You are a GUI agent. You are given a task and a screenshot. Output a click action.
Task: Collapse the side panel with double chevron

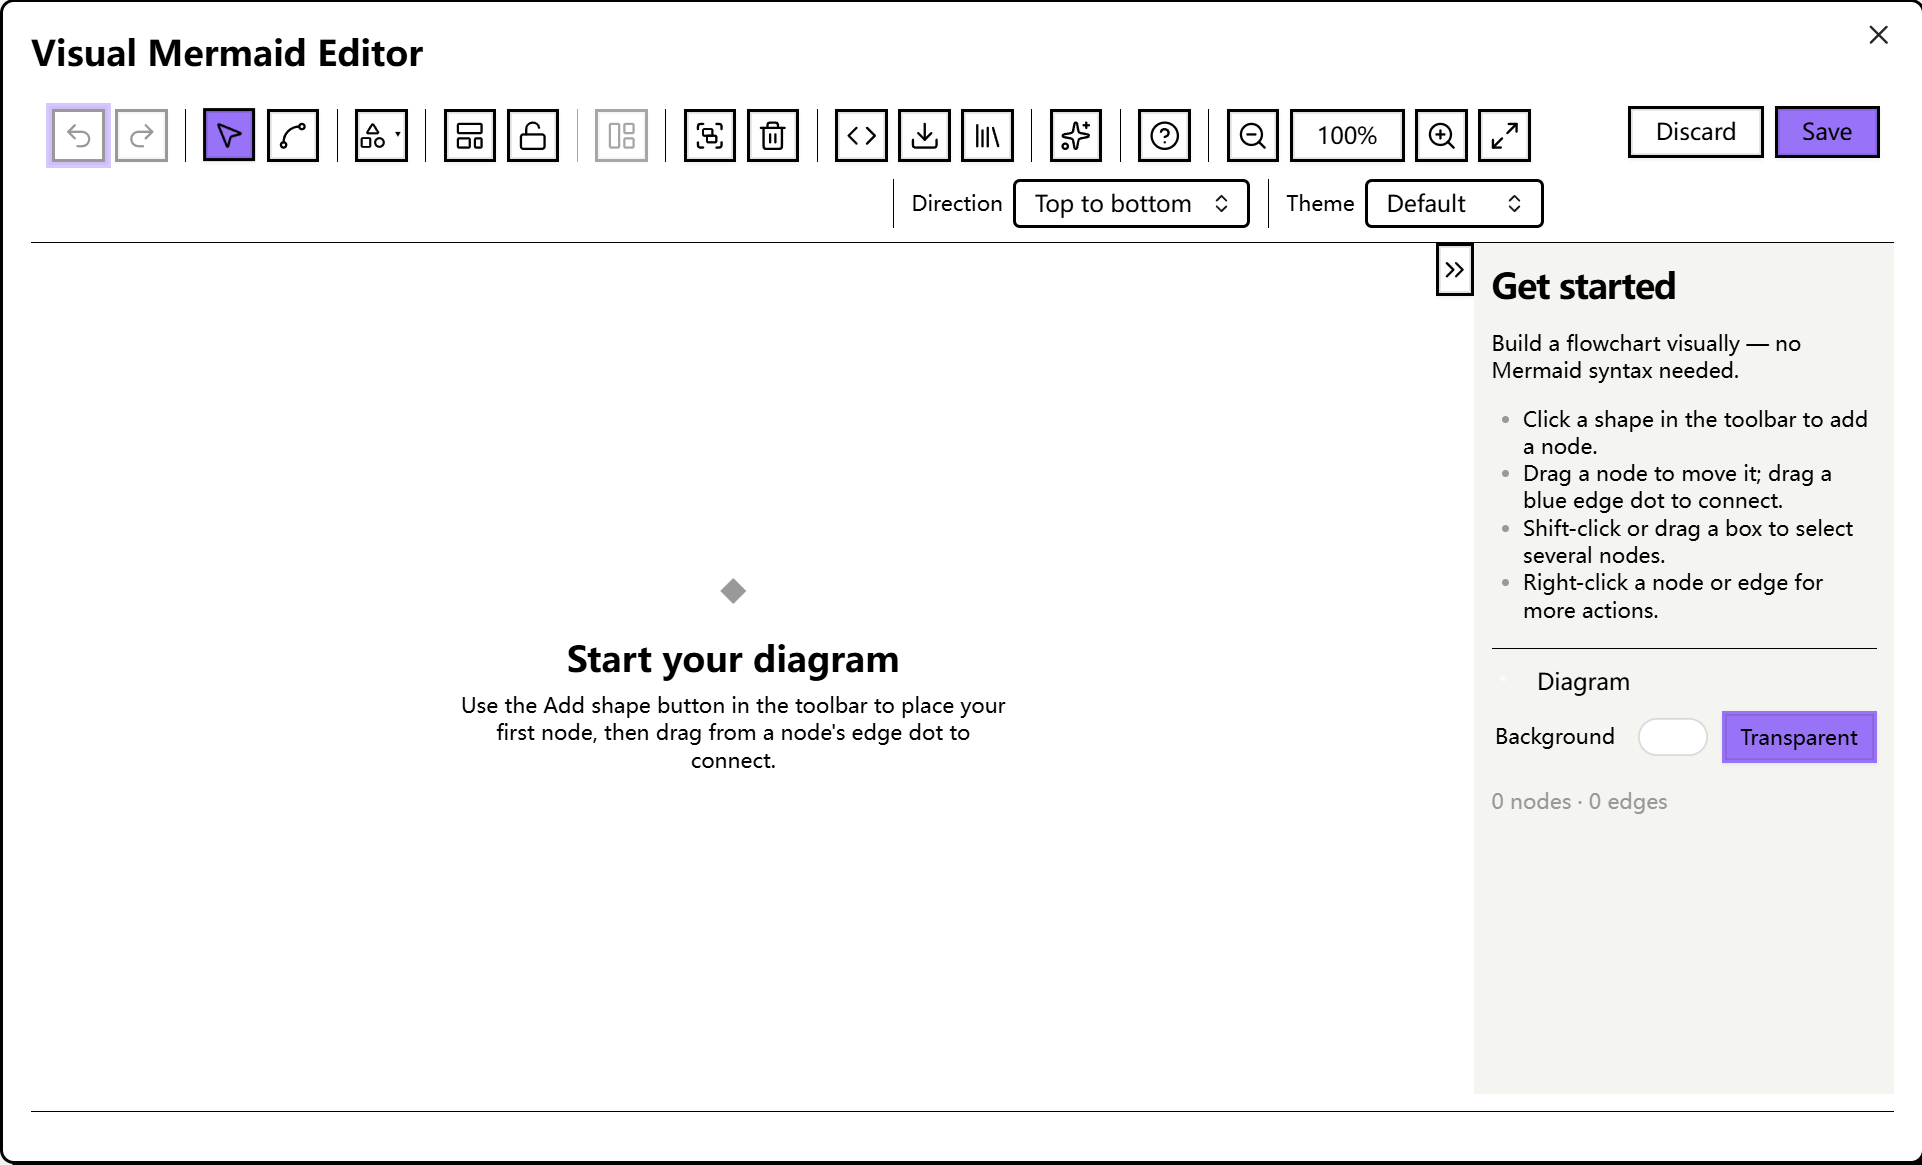pyautogui.click(x=1454, y=270)
